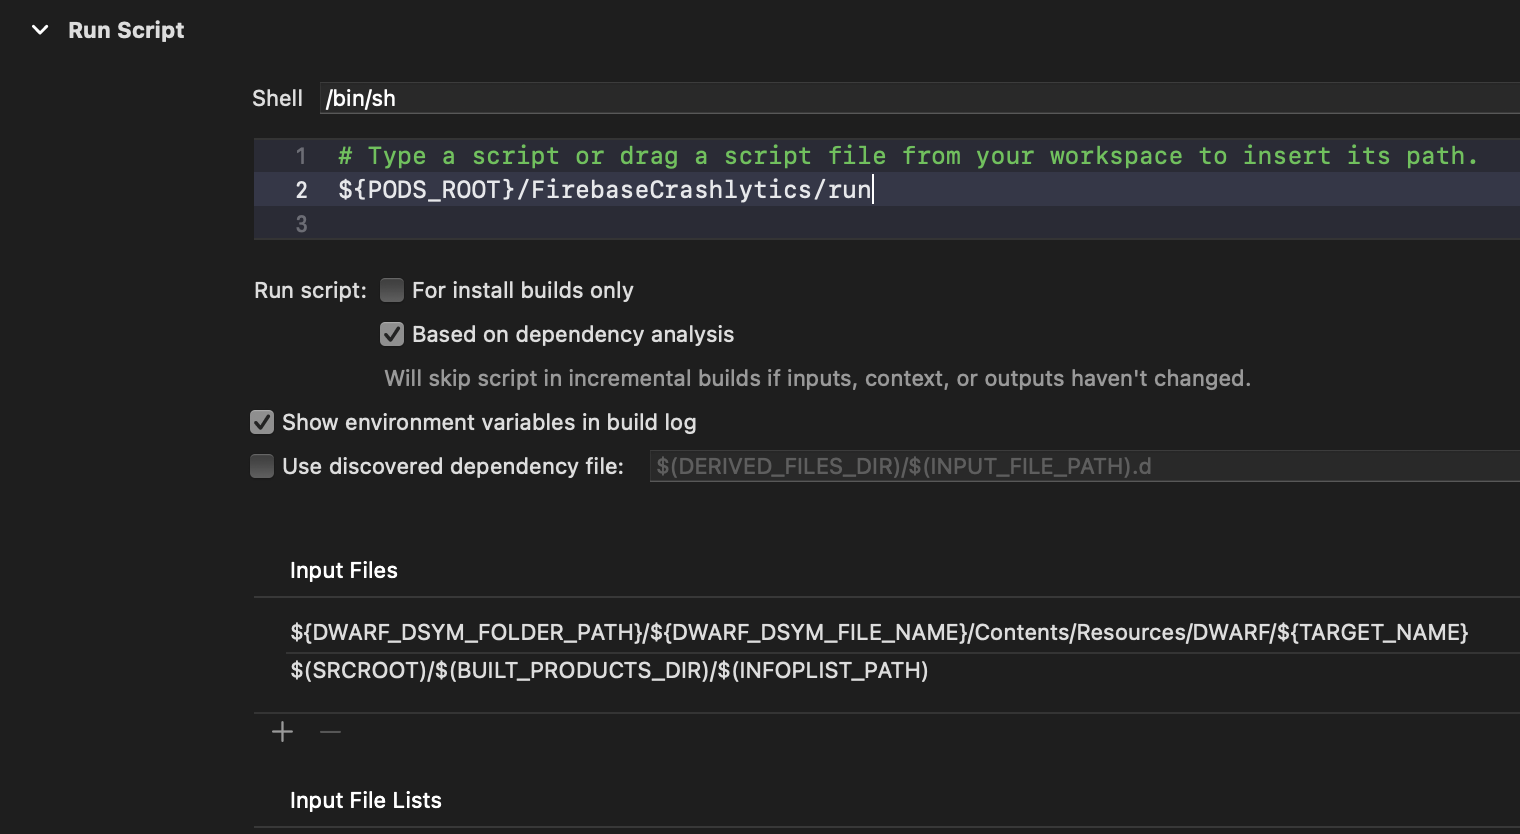The height and width of the screenshot is (834, 1520).
Task: Click the discovered dependency file path field
Action: click(1085, 466)
